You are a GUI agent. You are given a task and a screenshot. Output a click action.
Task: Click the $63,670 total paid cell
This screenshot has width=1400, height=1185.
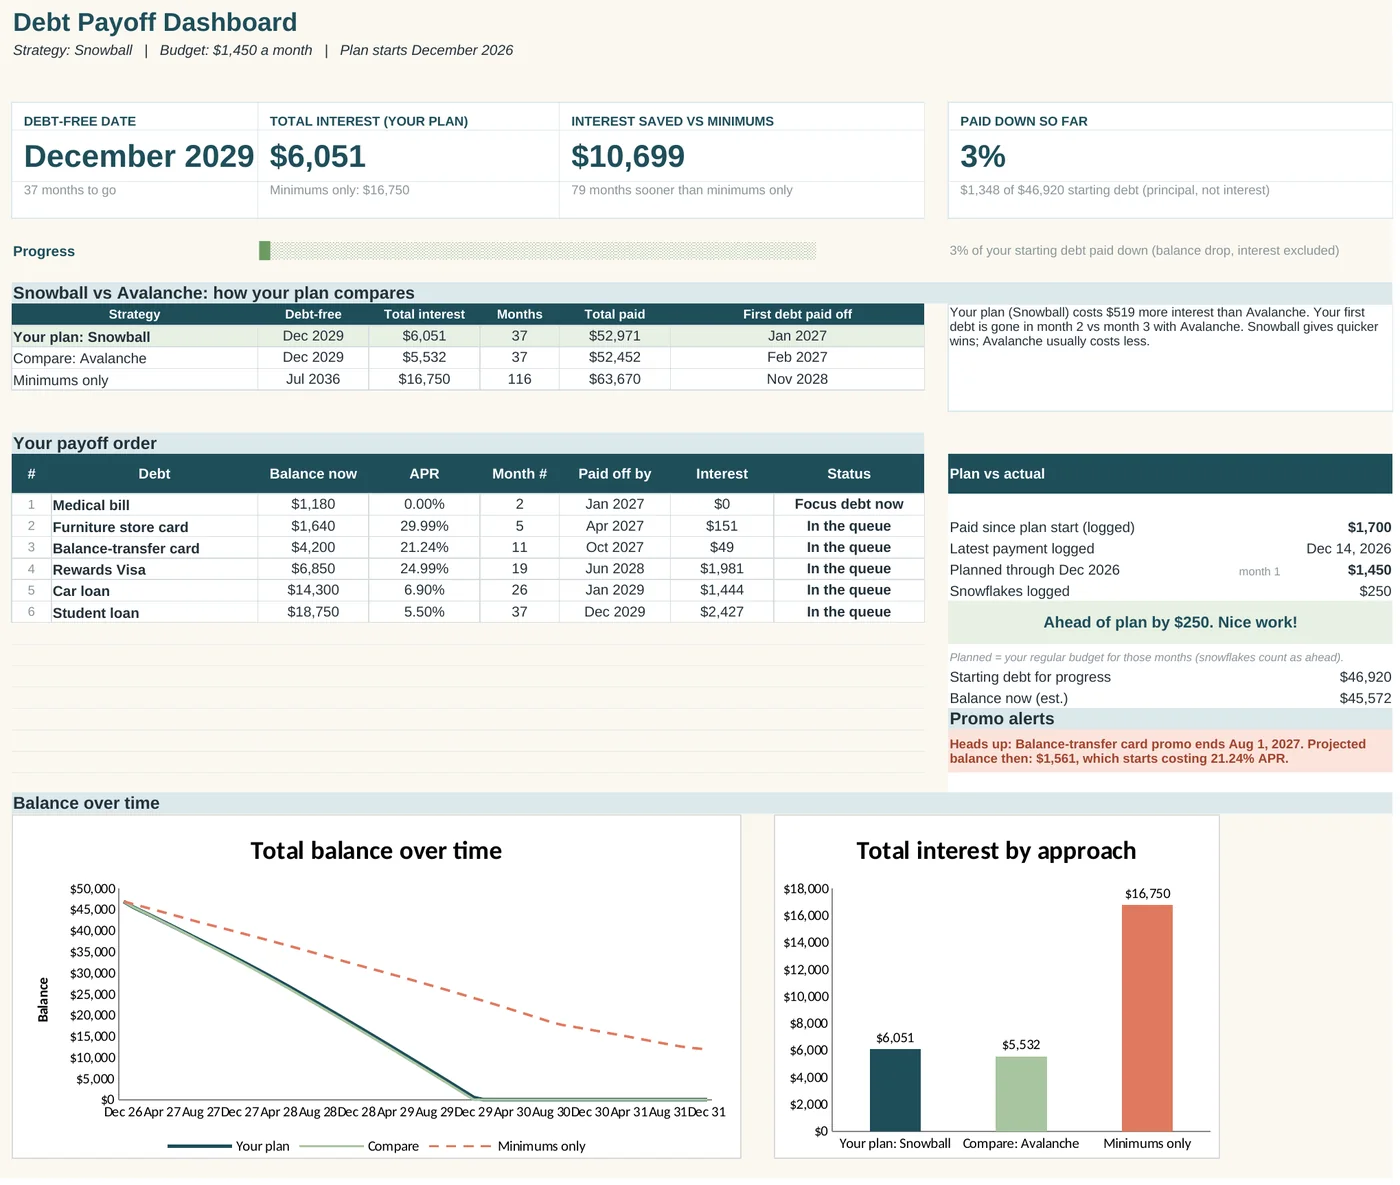click(615, 379)
